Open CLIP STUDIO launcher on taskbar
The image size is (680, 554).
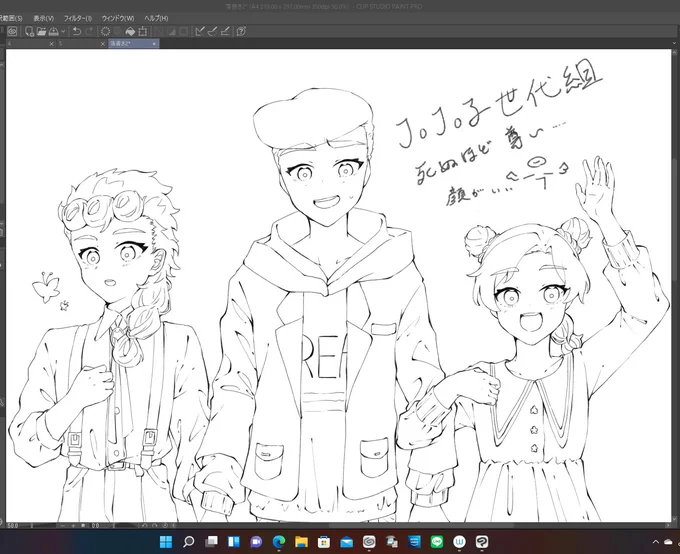pyautogui.click(x=369, y=541)
